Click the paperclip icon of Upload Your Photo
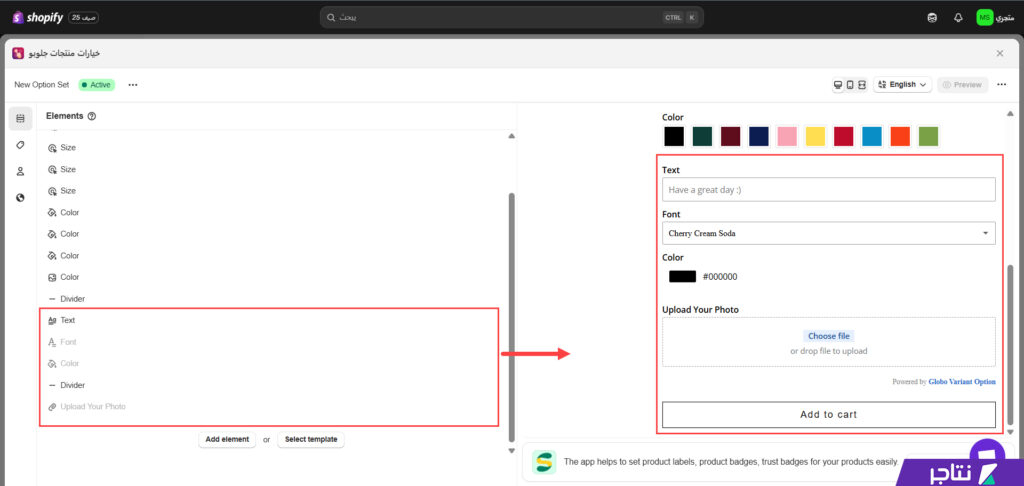The height and width of the screenshot is (486, 1024). coord(52,406)
